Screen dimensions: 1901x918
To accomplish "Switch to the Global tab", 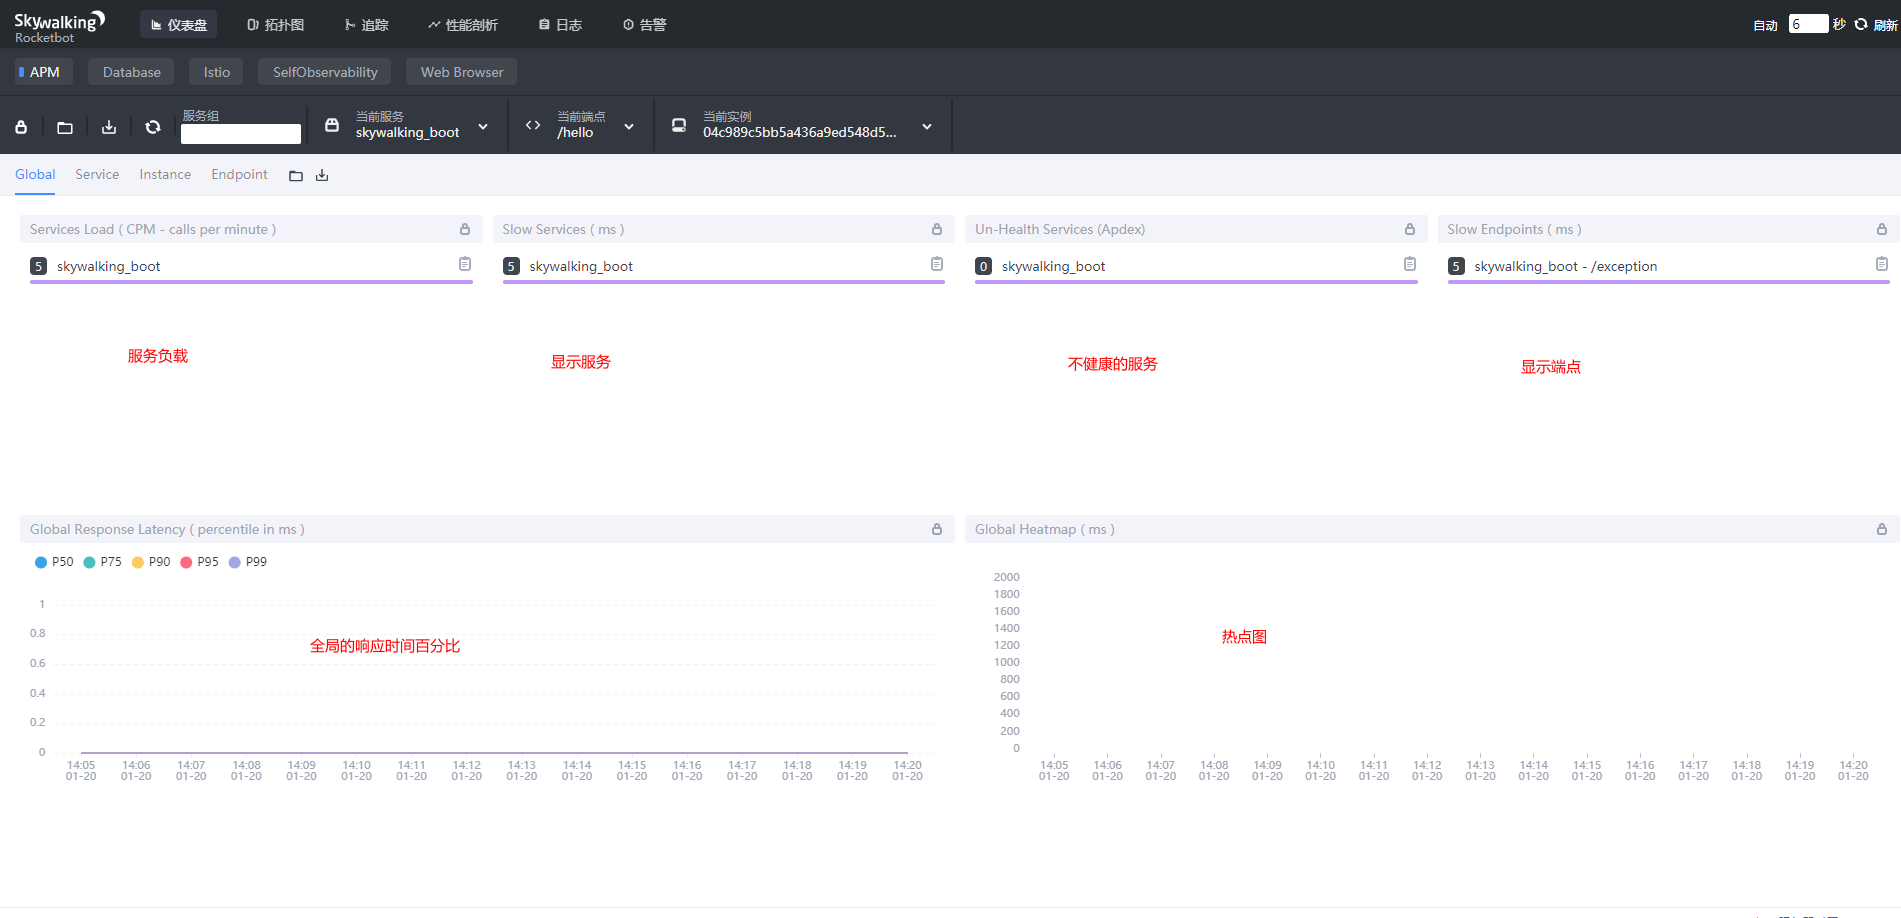I will [35, 174].
